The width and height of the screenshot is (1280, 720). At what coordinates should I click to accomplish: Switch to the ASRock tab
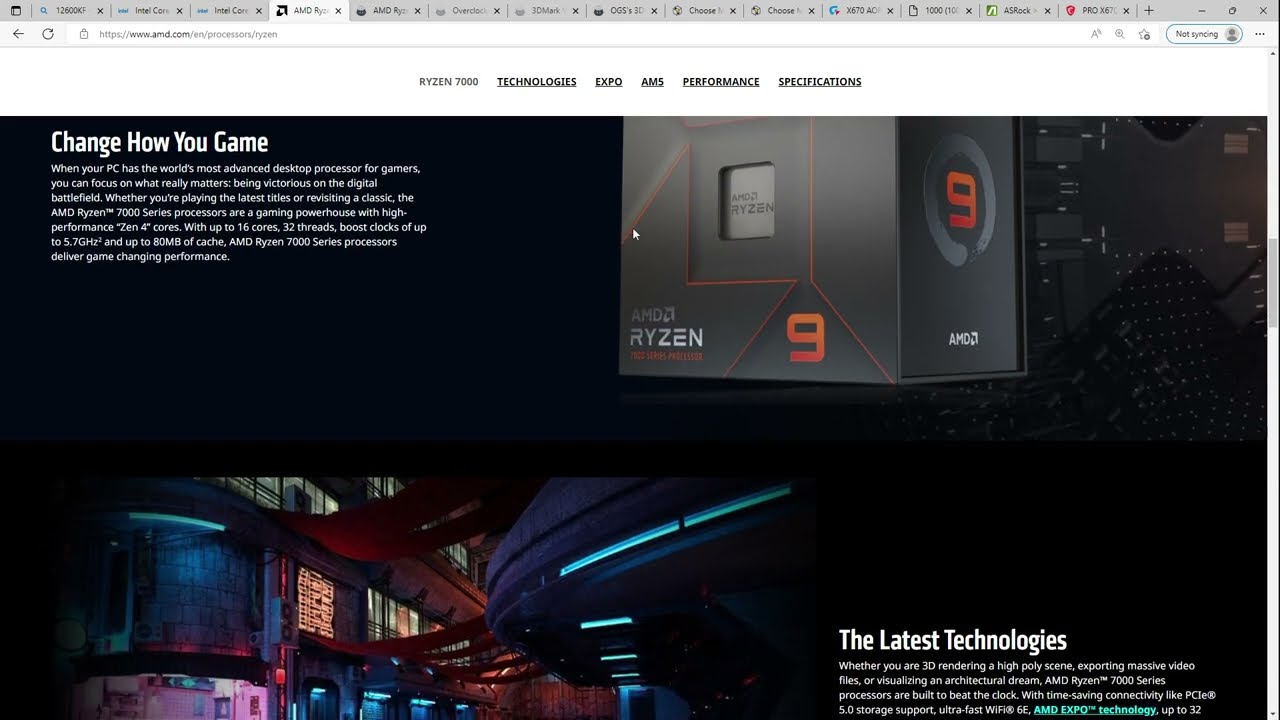point(1017,11)
